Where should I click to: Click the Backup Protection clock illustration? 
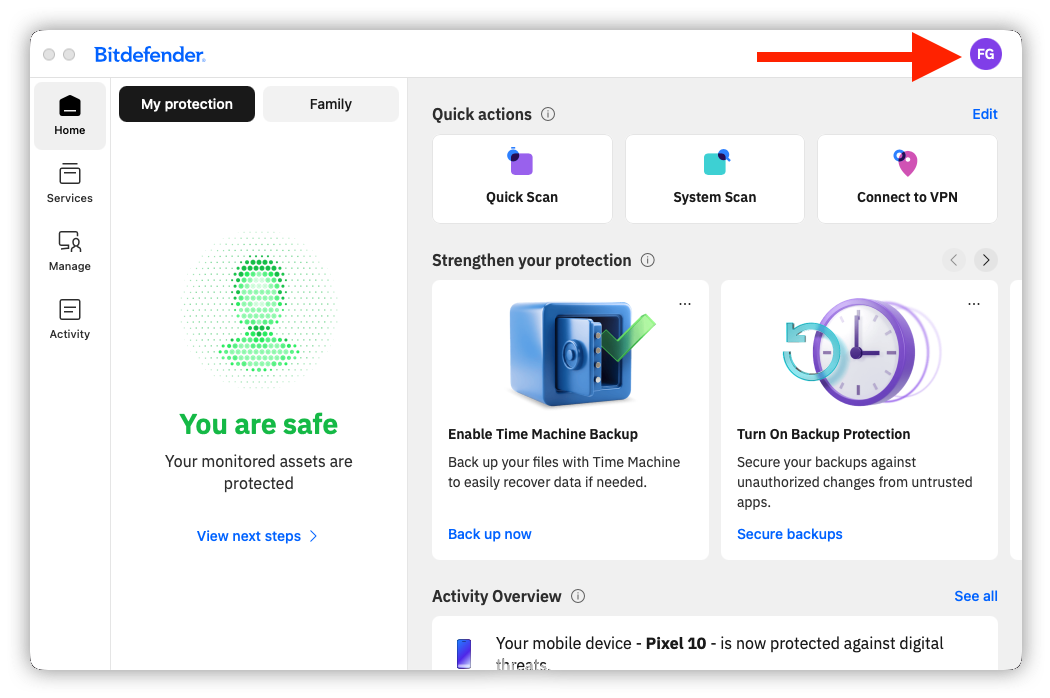tap(861, 352)
